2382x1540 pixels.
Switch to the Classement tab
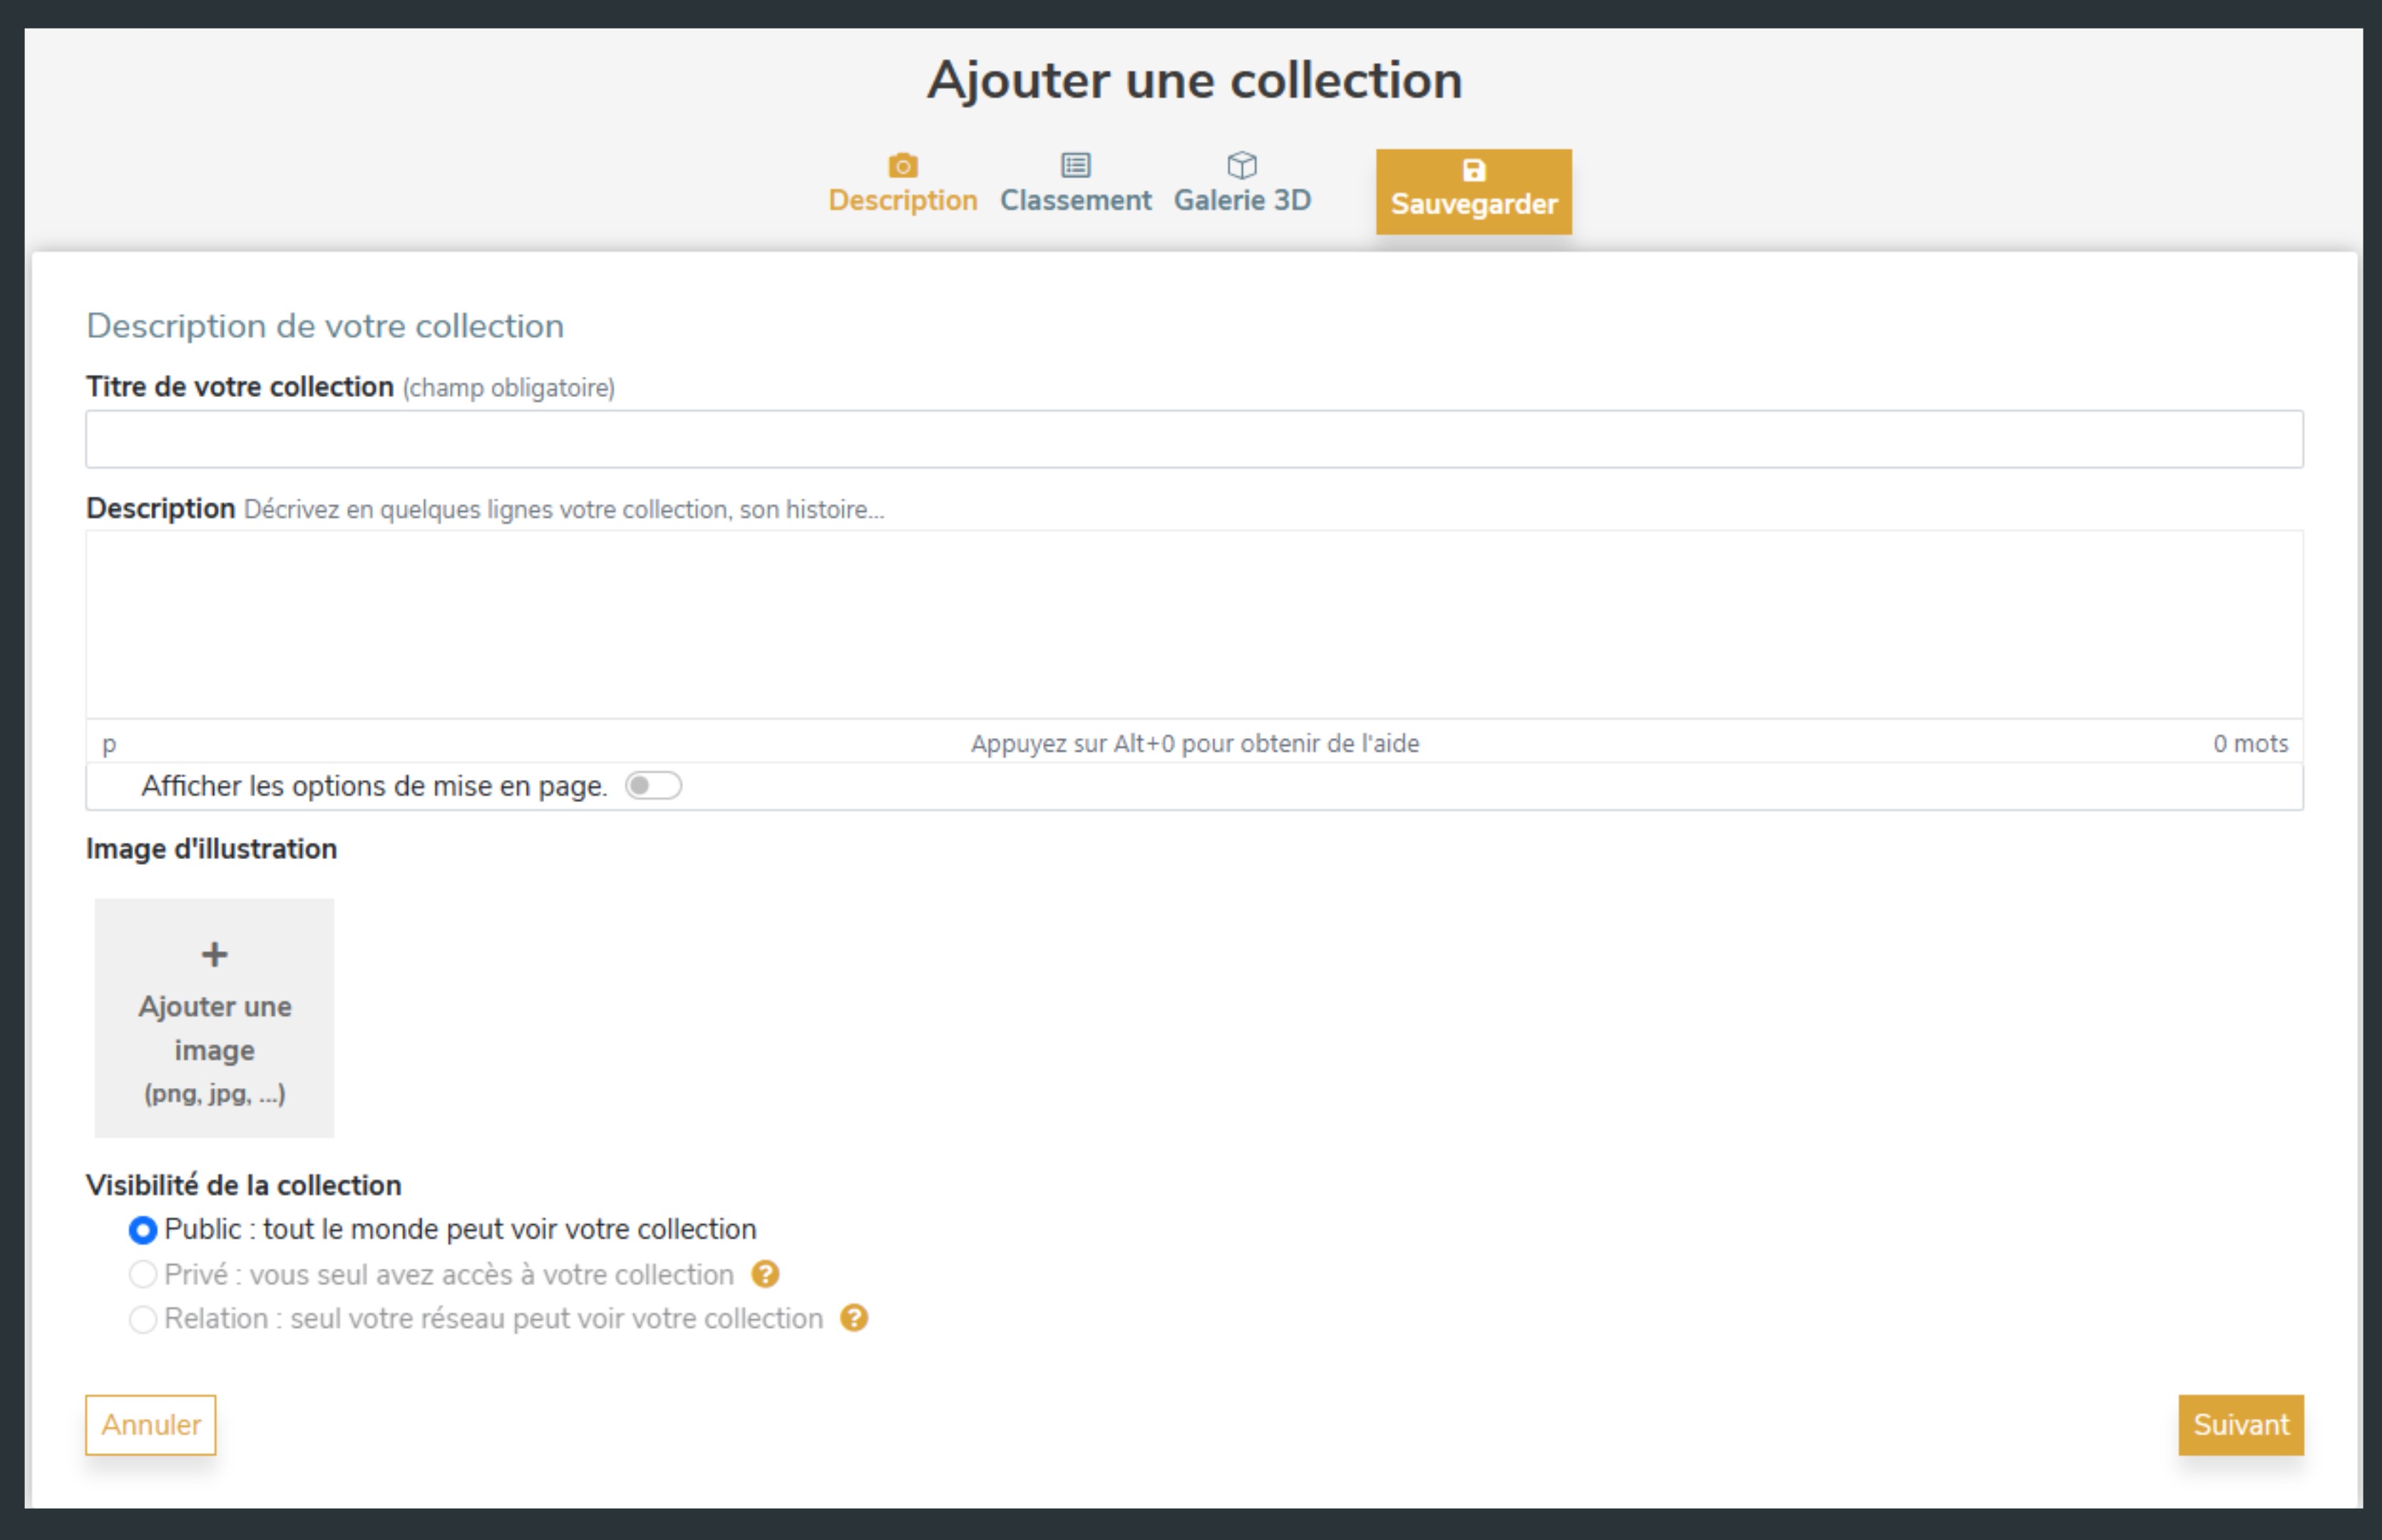(1076, 185)
